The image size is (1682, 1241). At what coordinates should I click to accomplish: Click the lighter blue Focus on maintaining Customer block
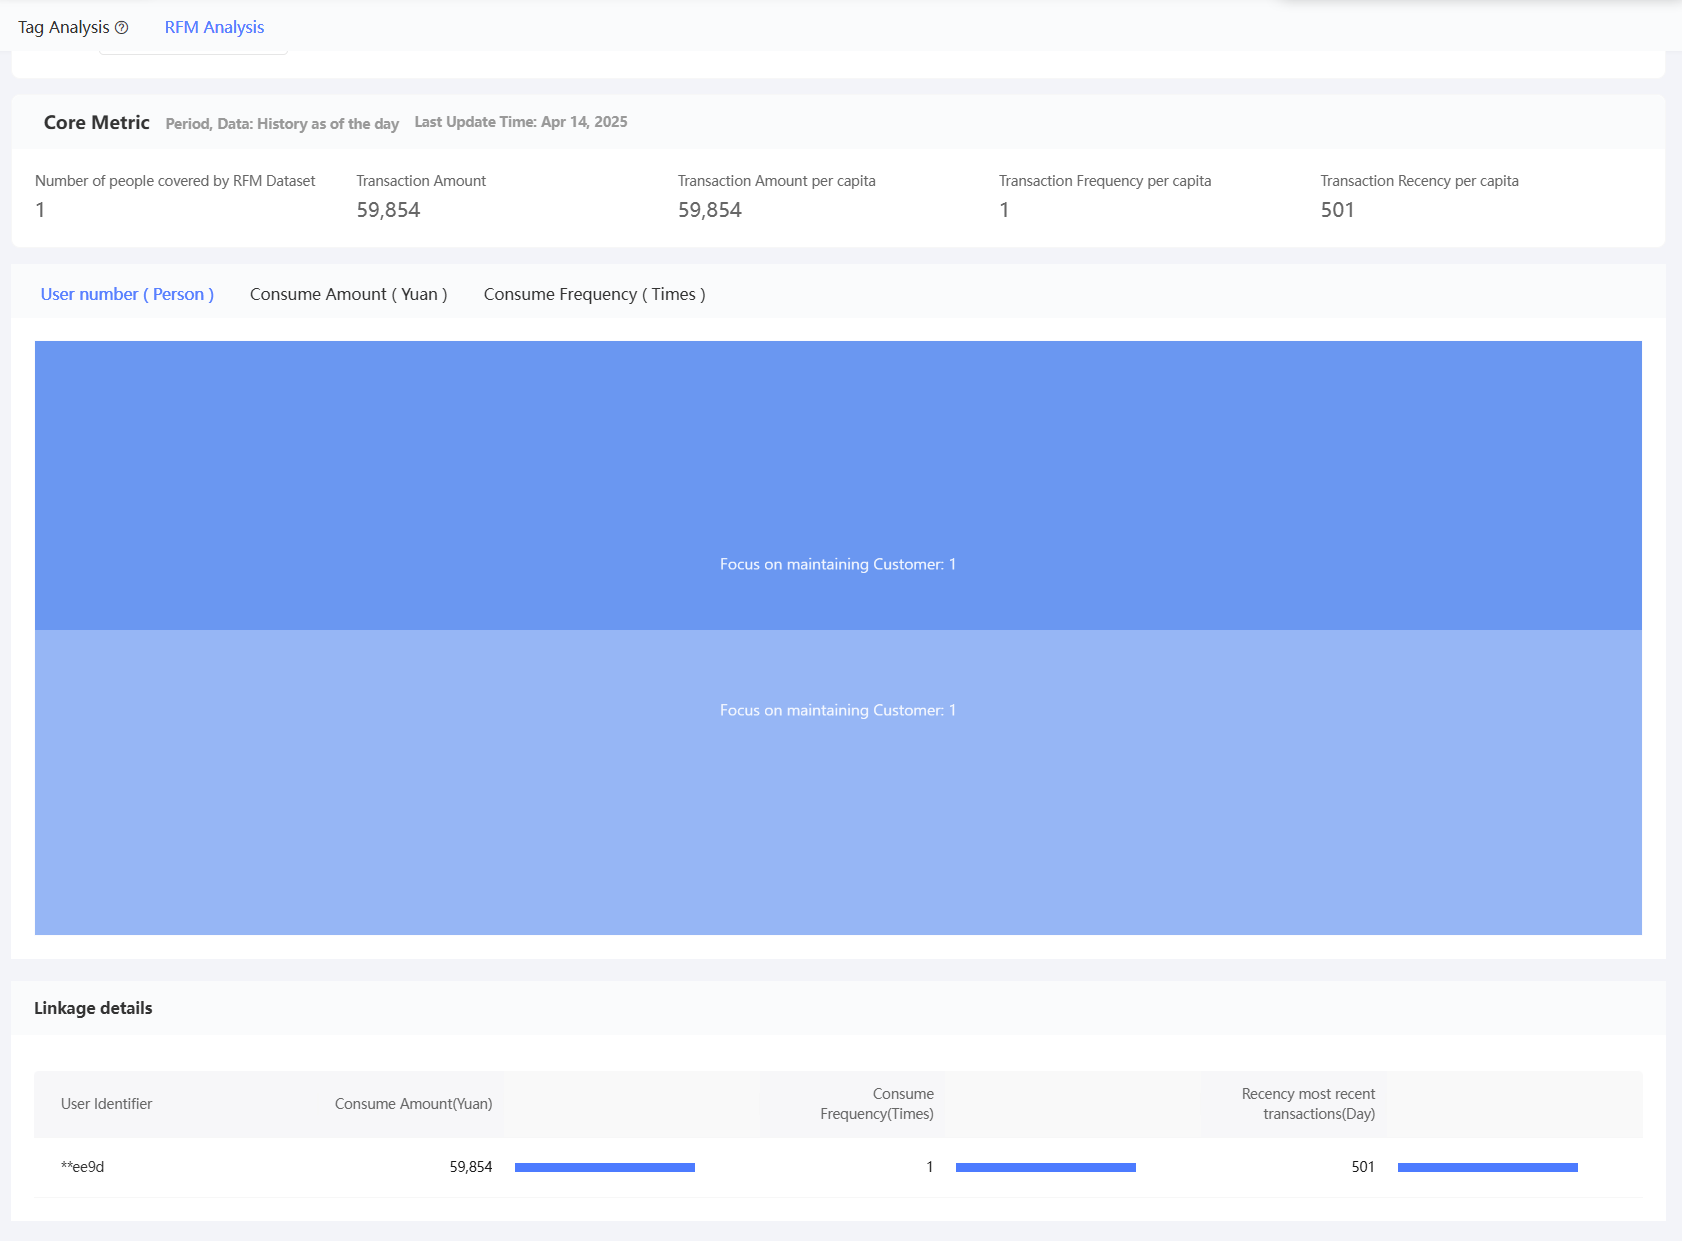click(838, 782)
